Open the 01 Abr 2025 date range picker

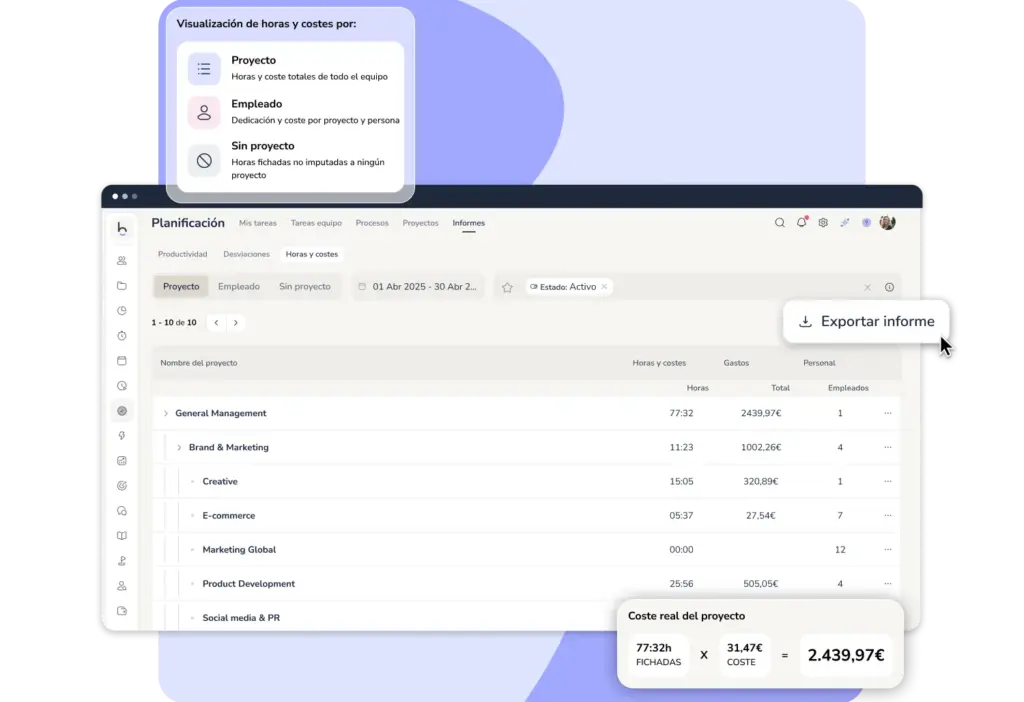(x=418, y=287)
